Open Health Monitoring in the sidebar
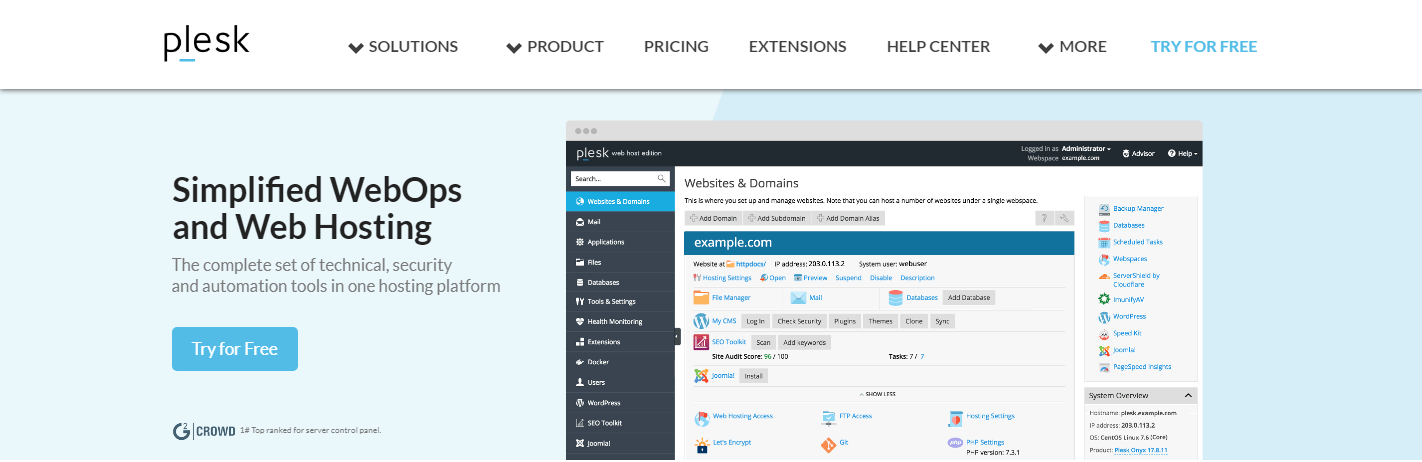 coord(620,321)
